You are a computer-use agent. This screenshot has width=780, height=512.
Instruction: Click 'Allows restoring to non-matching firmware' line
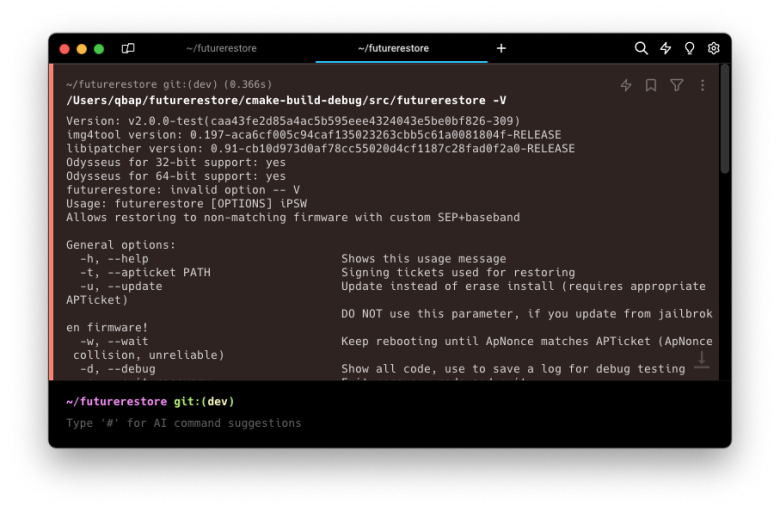[x=292, y=217]
